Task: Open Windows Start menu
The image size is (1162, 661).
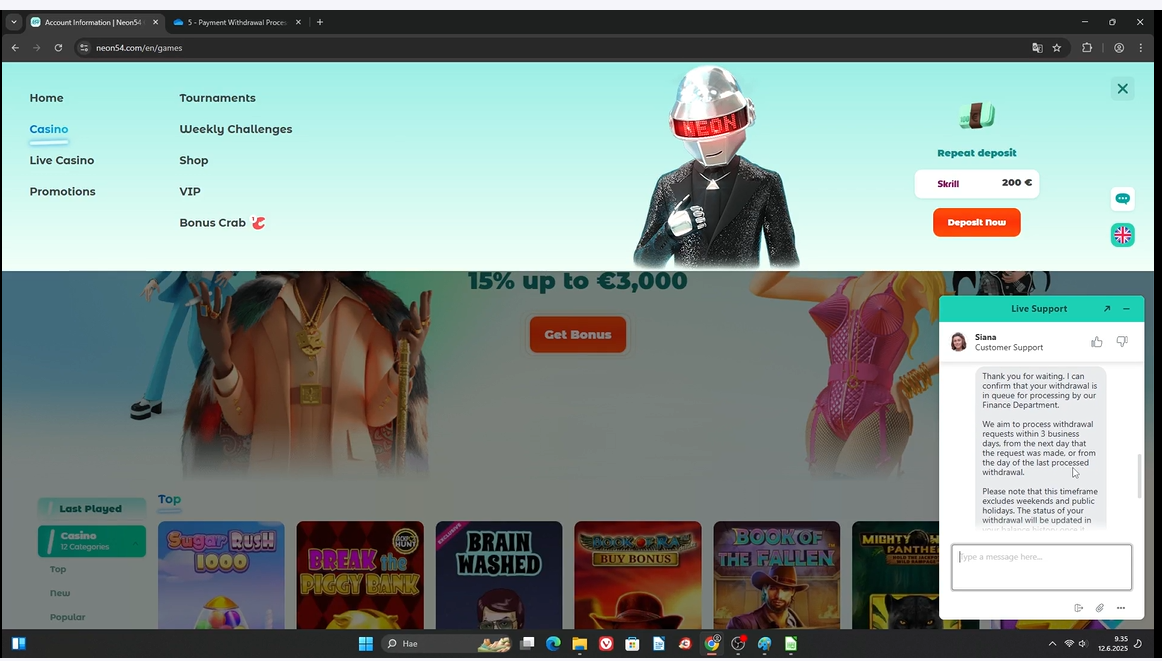Action: pyautogui.click(x=365, y=643)
